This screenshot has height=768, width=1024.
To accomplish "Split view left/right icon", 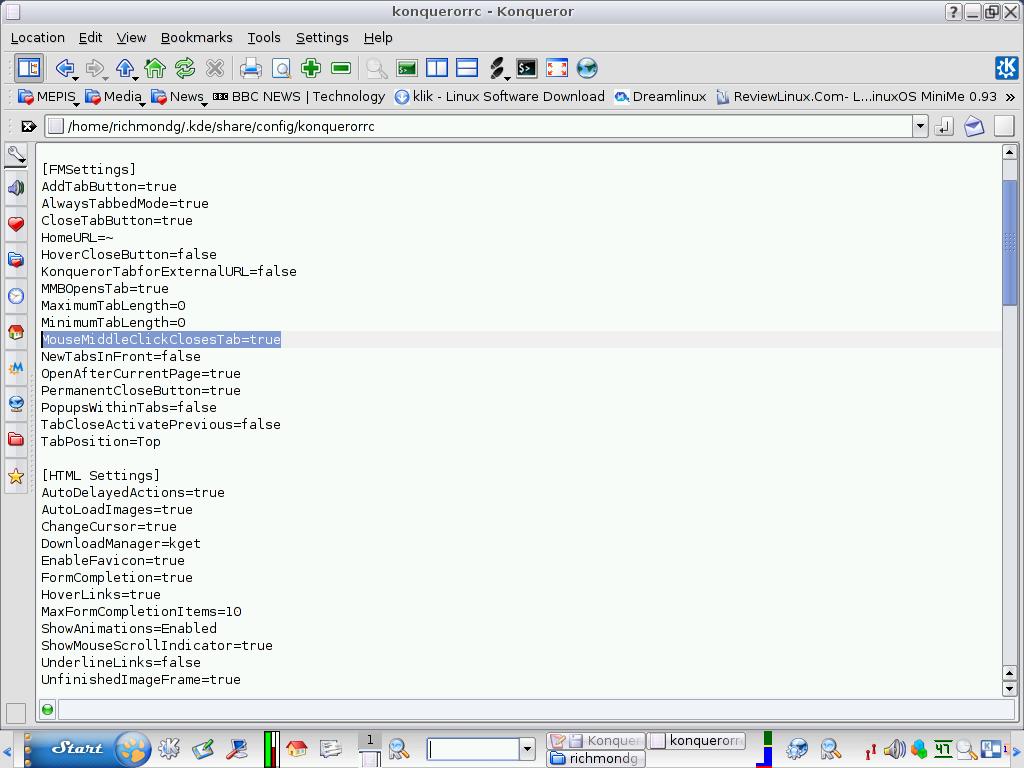I will pos(436,68).
